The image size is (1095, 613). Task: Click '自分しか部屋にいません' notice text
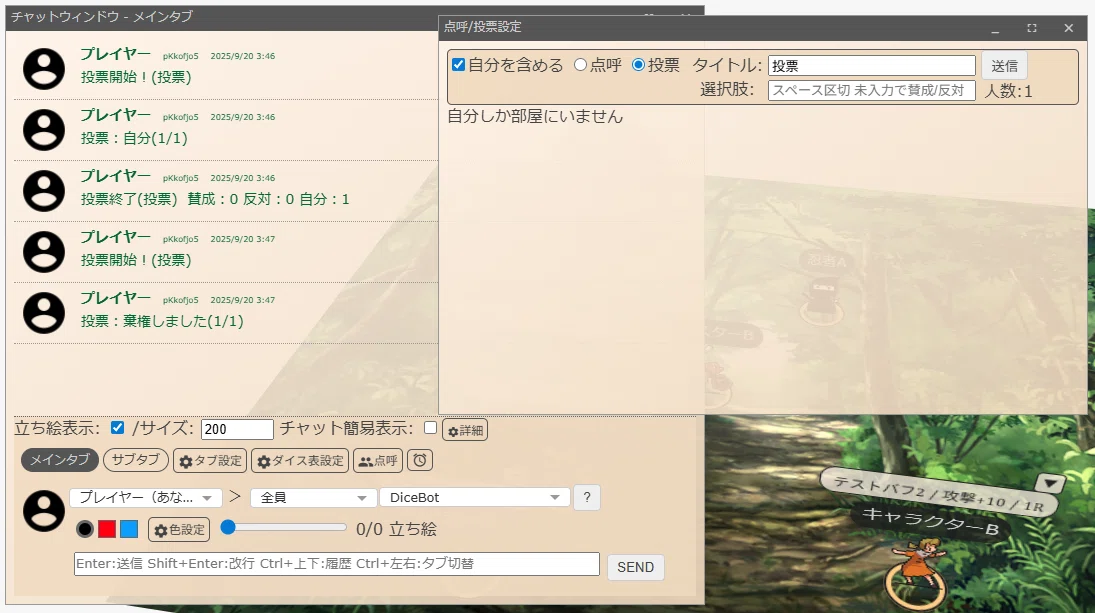tap(535, 117)
